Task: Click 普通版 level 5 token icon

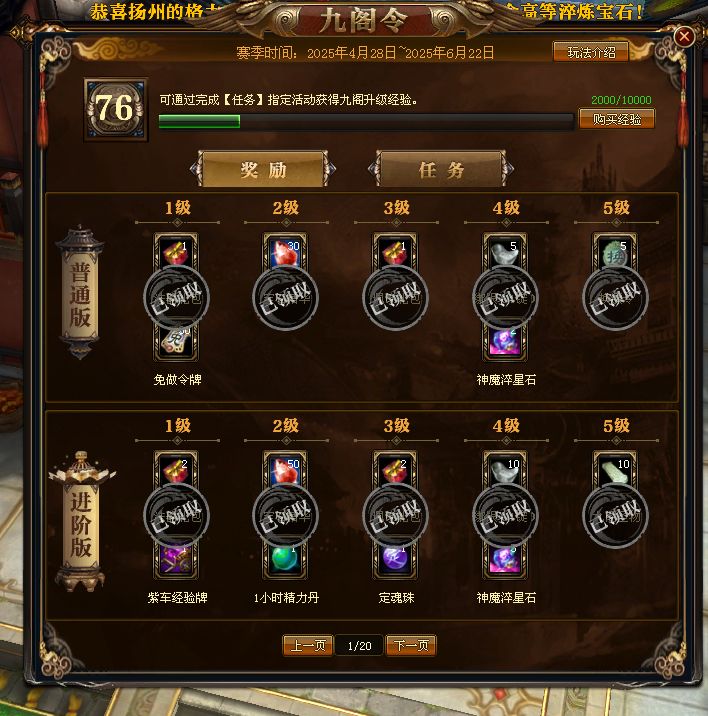Action: (x=615, y=251)
